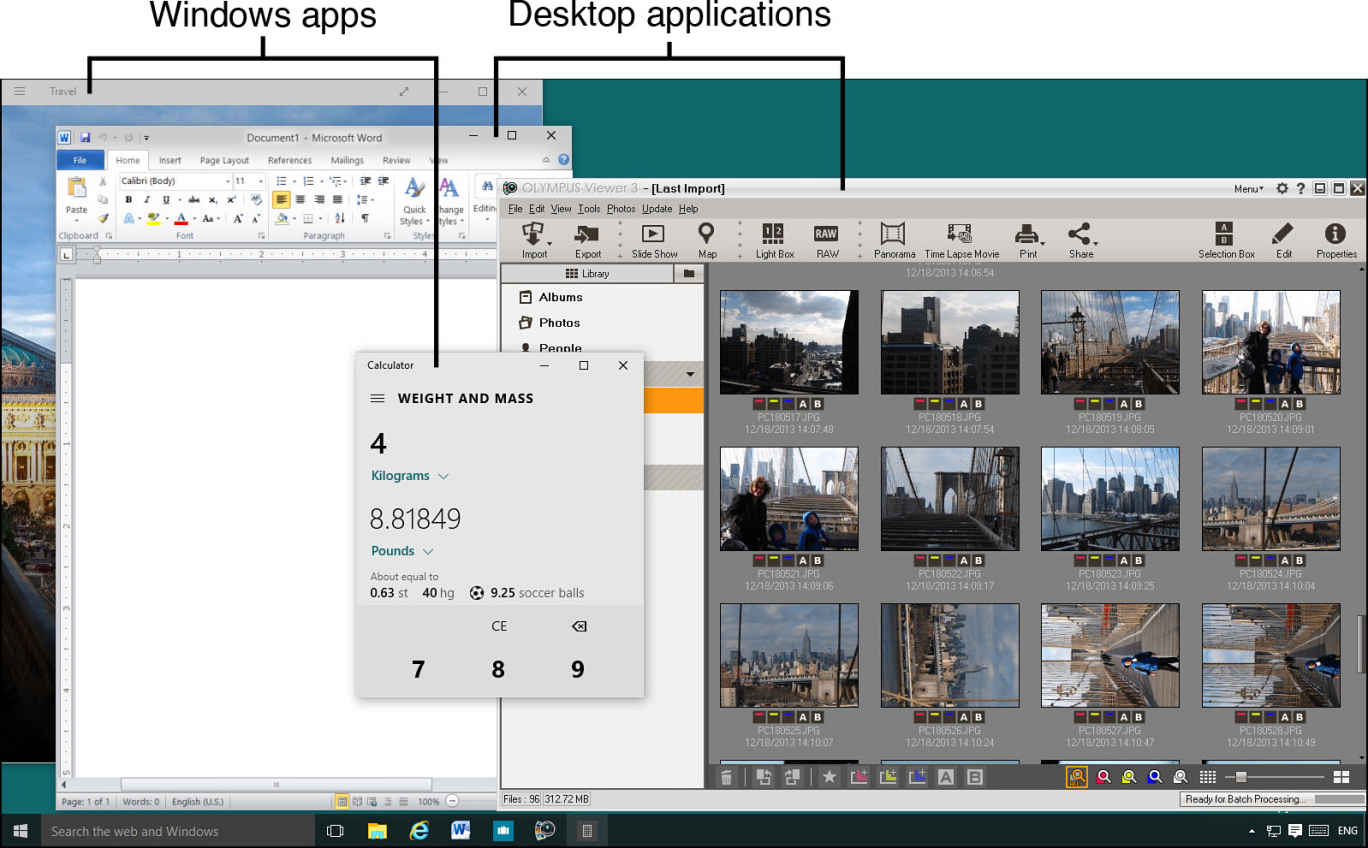
Task: Toggle Italic formatting in Word
Action: click(146, 200)
